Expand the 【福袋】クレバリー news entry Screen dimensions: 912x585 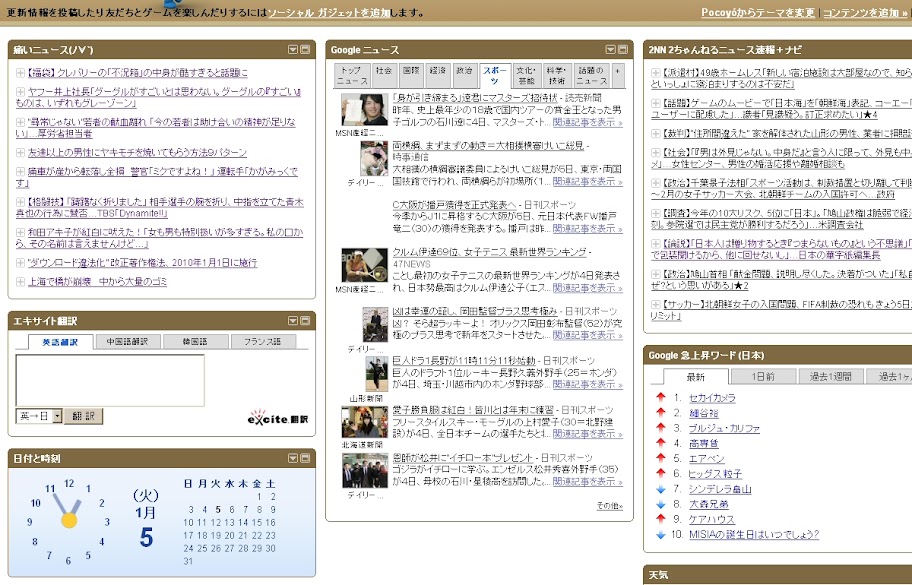point(20,73)
